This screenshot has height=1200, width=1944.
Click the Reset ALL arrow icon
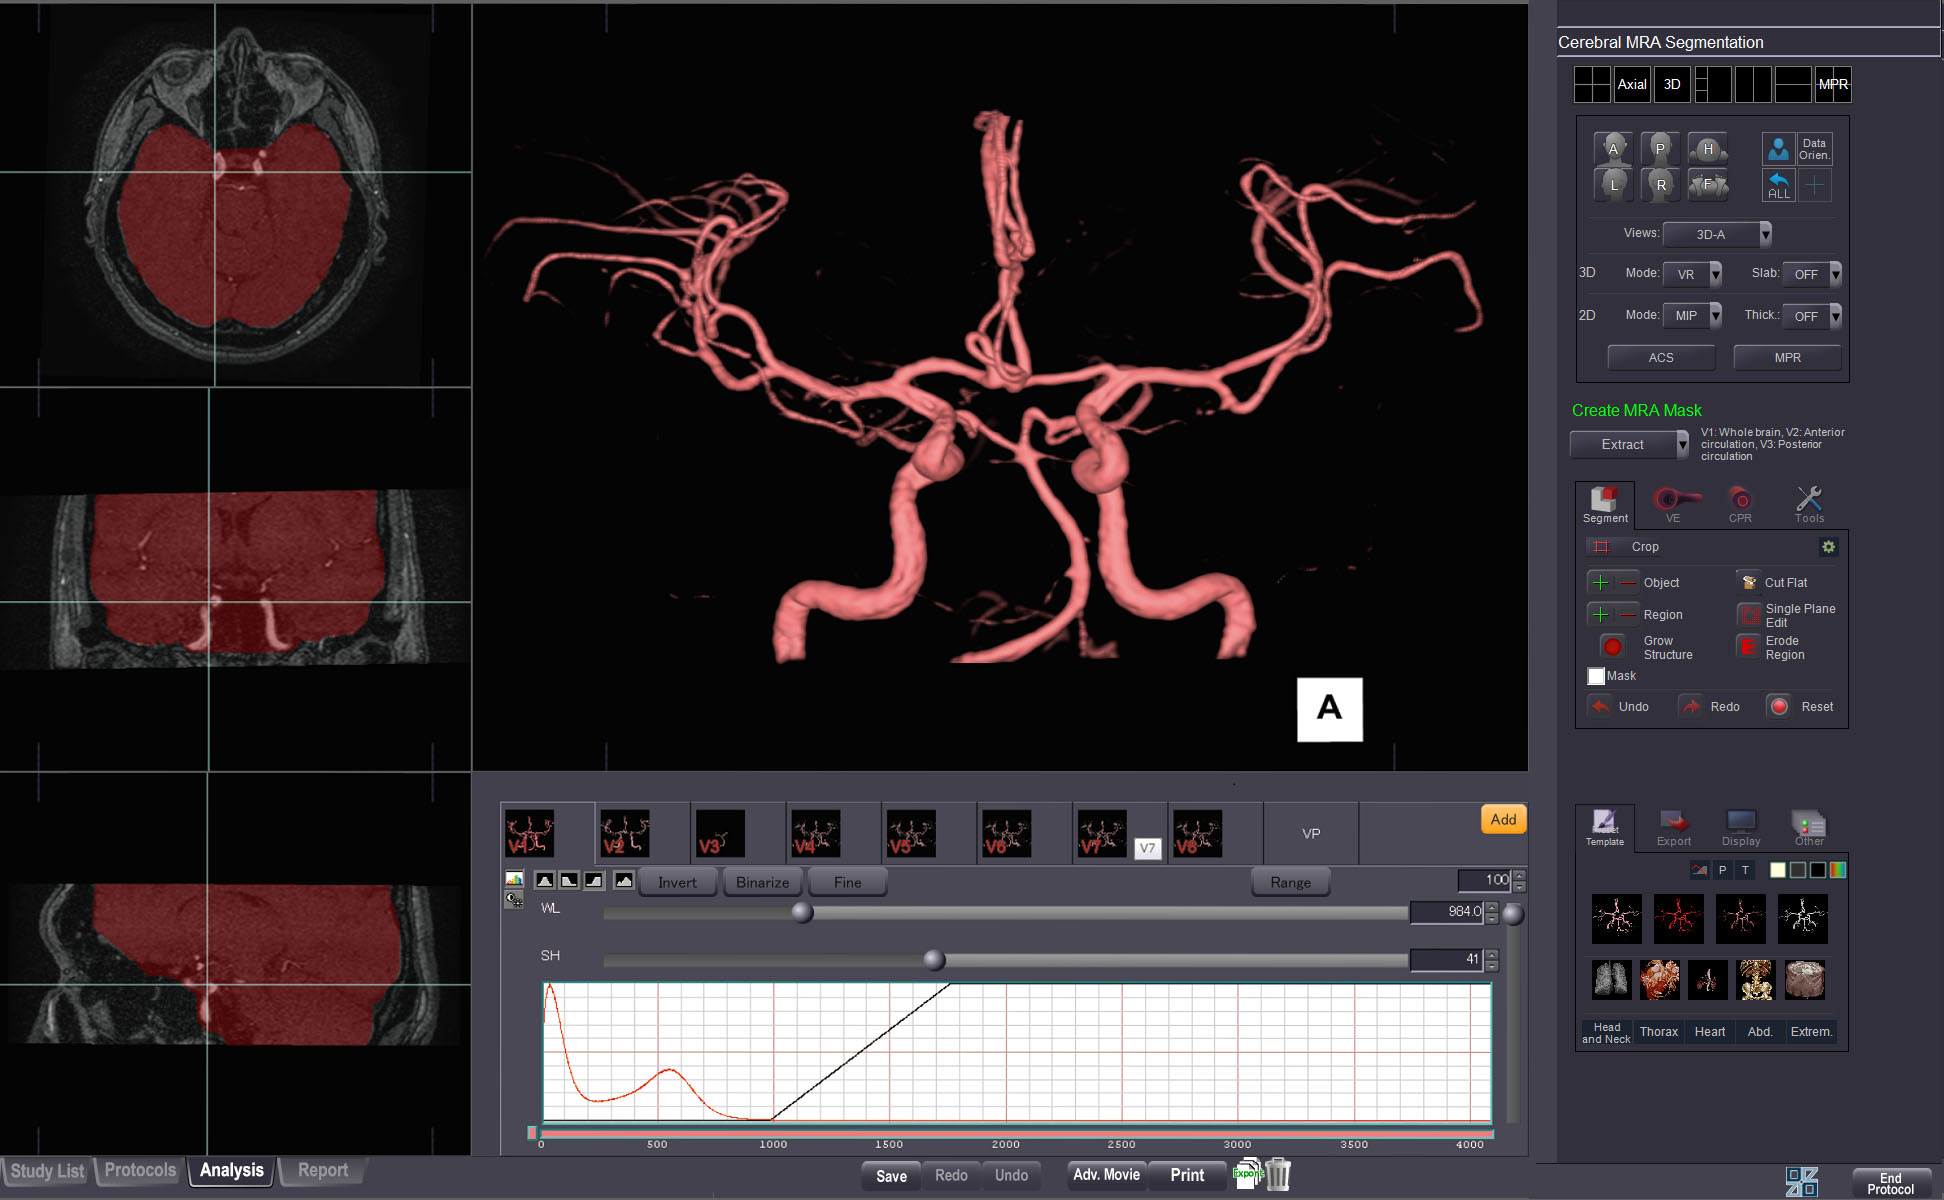click(1778, 185)
